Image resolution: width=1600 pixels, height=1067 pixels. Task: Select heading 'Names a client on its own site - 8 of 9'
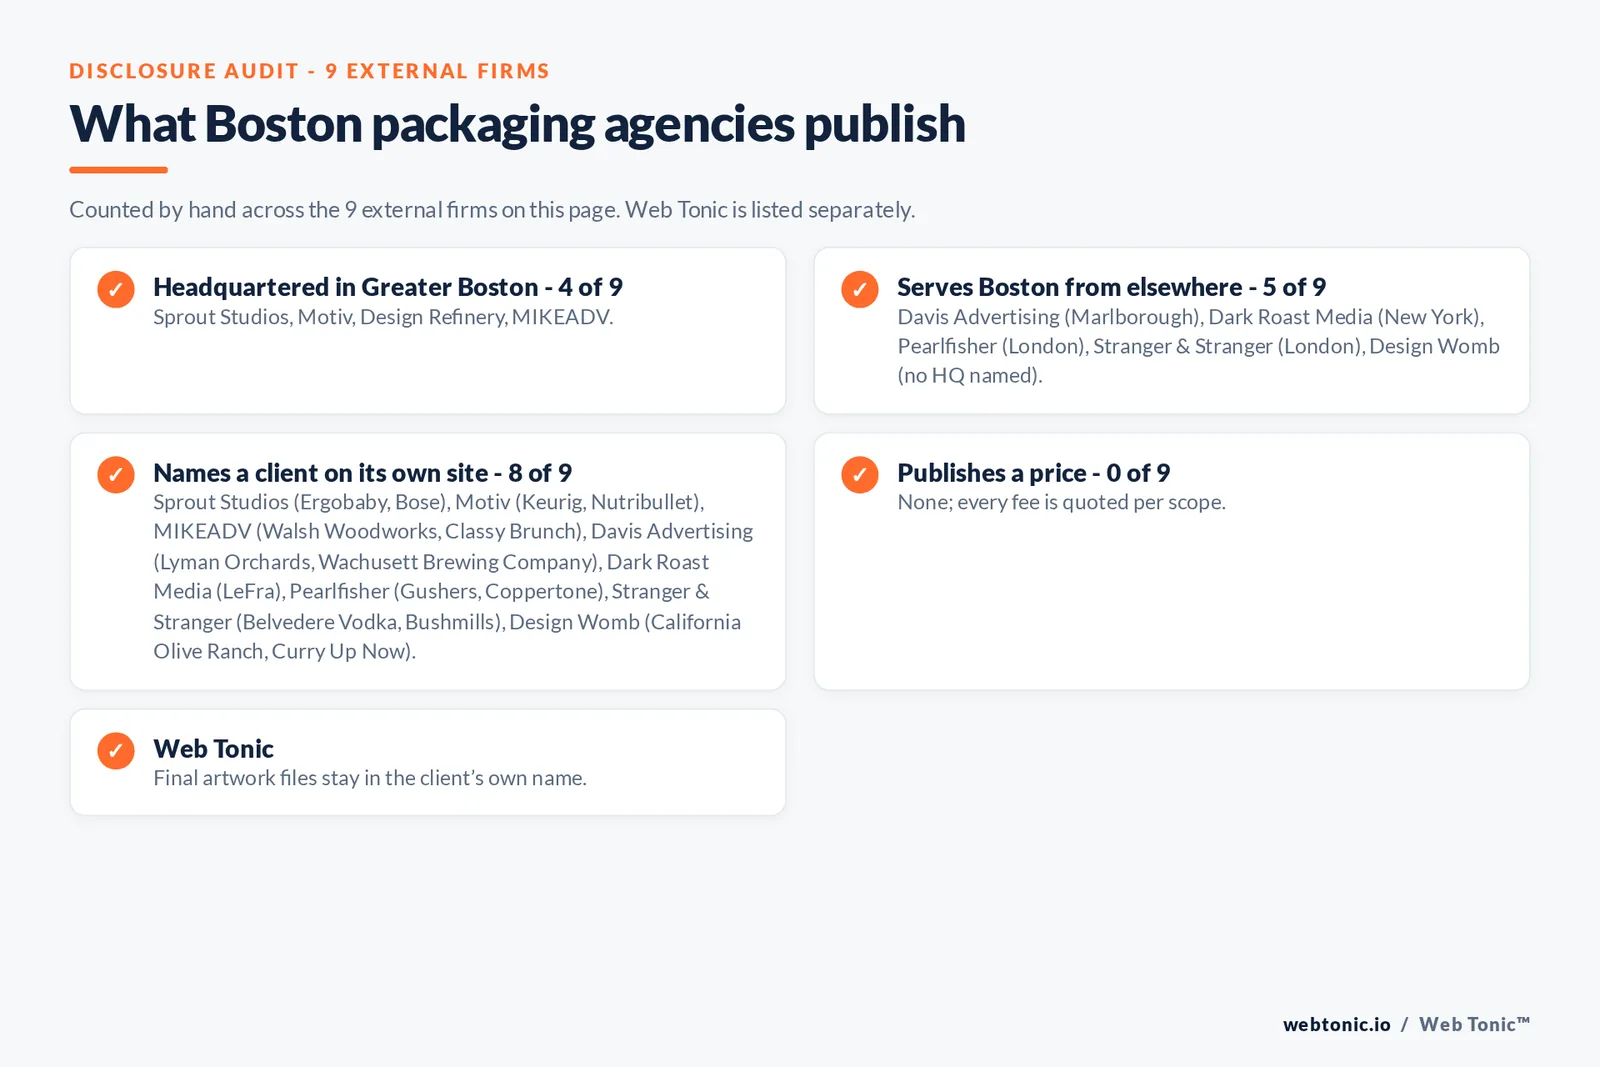tap(363, 473)
